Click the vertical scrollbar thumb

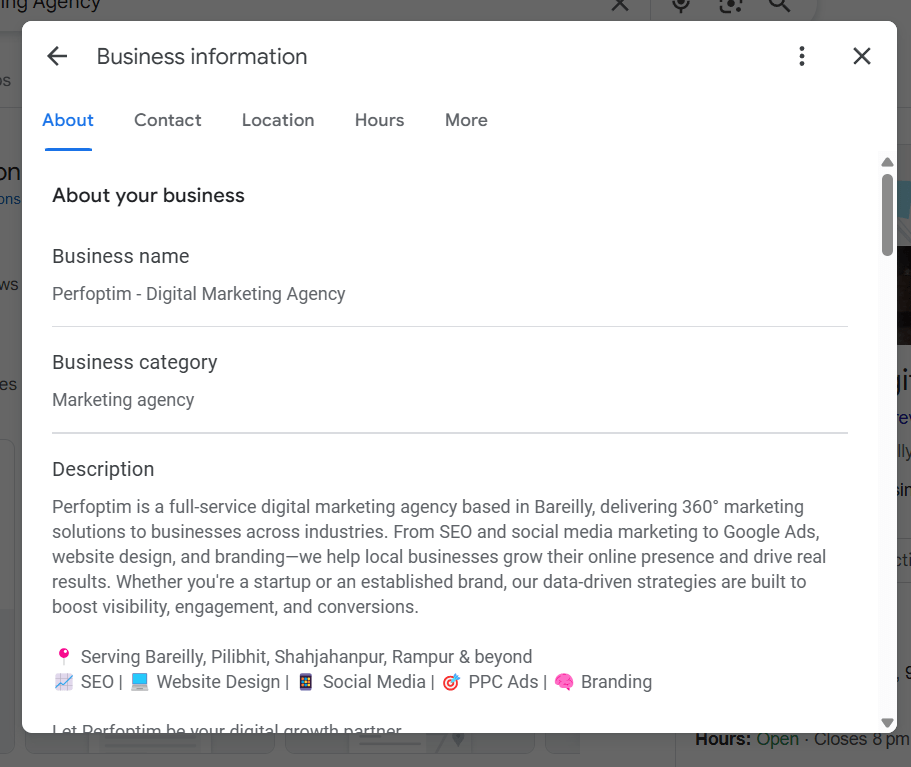point(887,214)
